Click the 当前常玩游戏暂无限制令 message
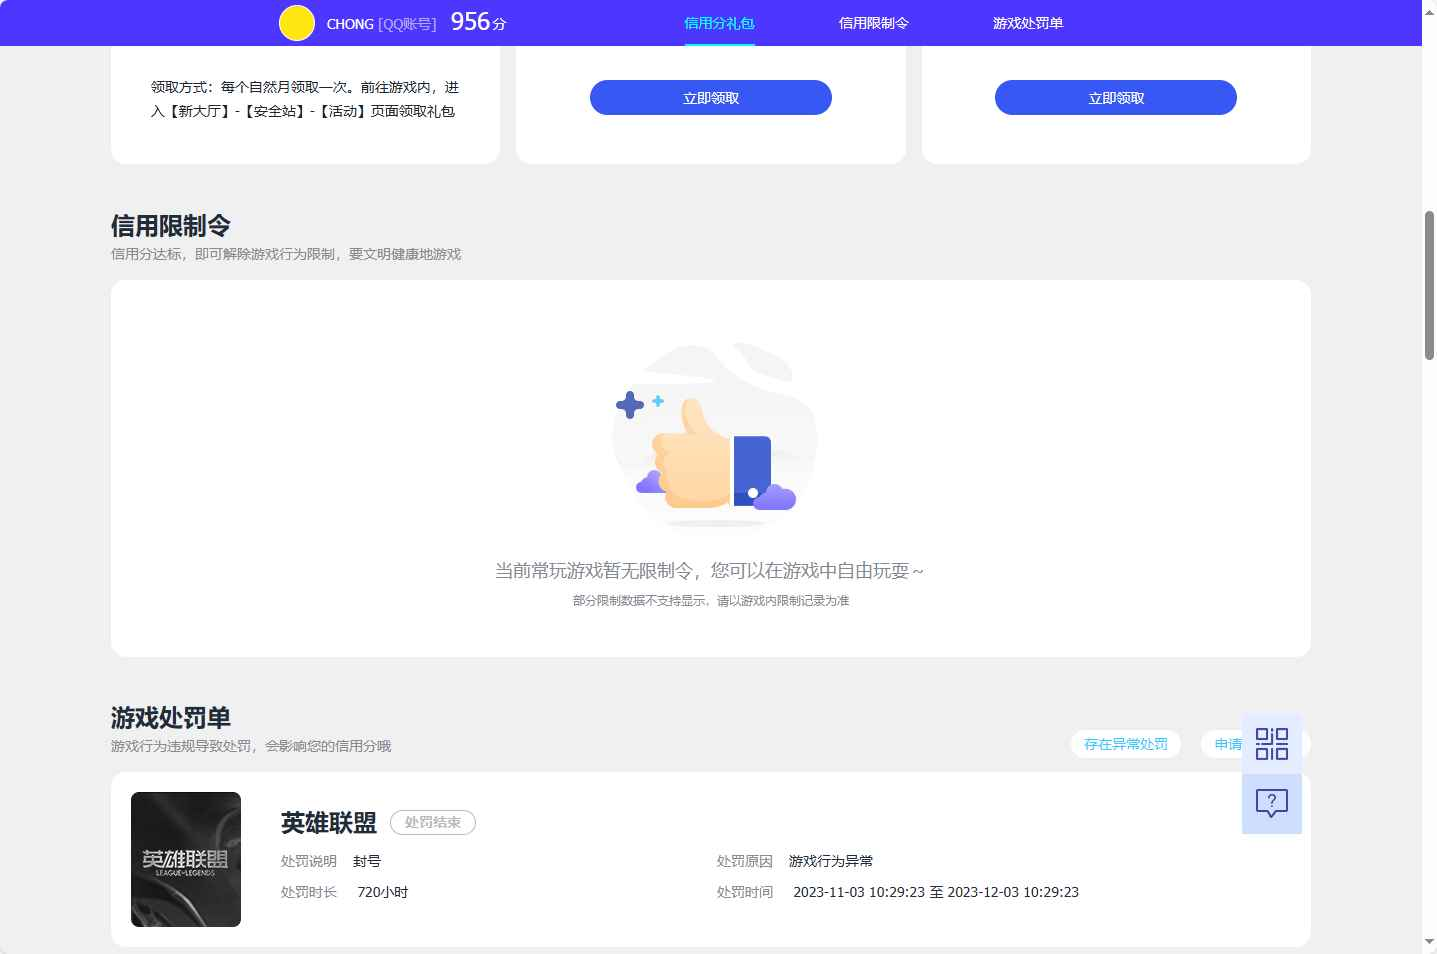This screenshot has width=1437, height=954. pos(709,571)
